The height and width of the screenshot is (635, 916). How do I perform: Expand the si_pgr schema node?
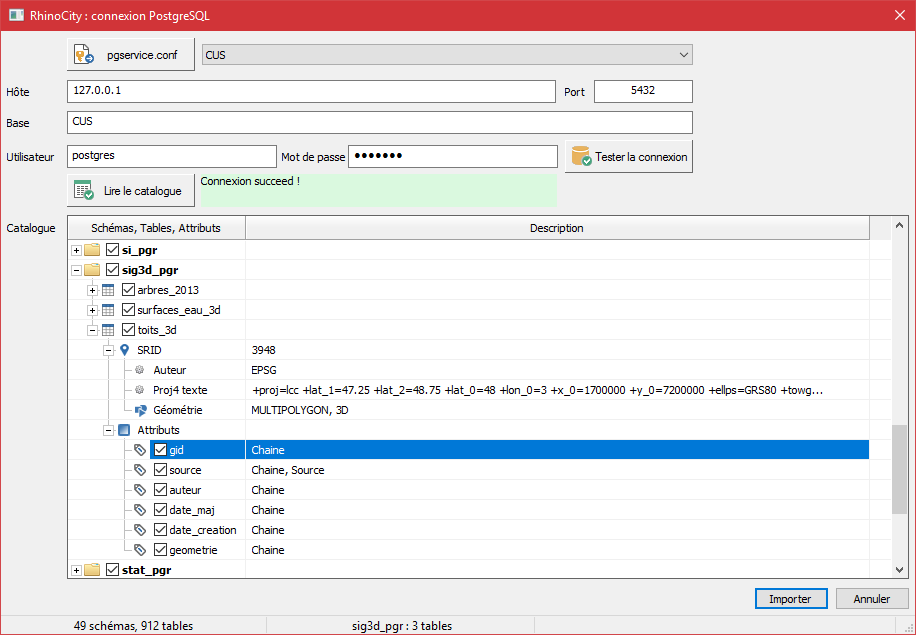tap(77, 251)
